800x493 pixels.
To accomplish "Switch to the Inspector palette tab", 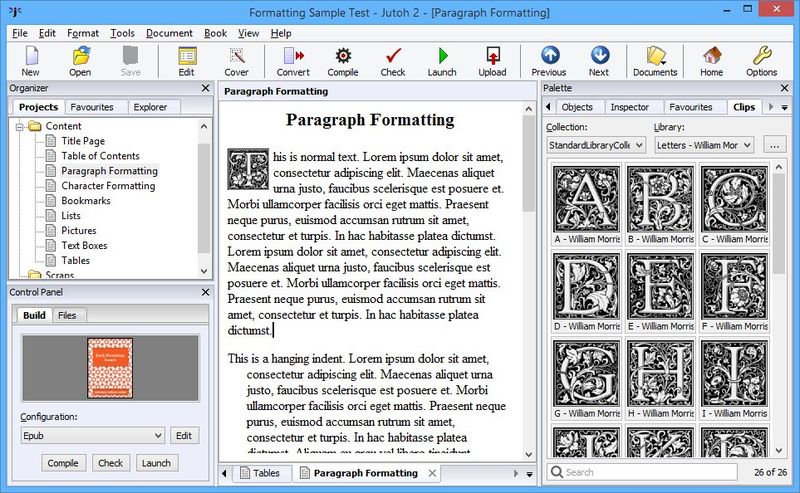I will point(629,107).
